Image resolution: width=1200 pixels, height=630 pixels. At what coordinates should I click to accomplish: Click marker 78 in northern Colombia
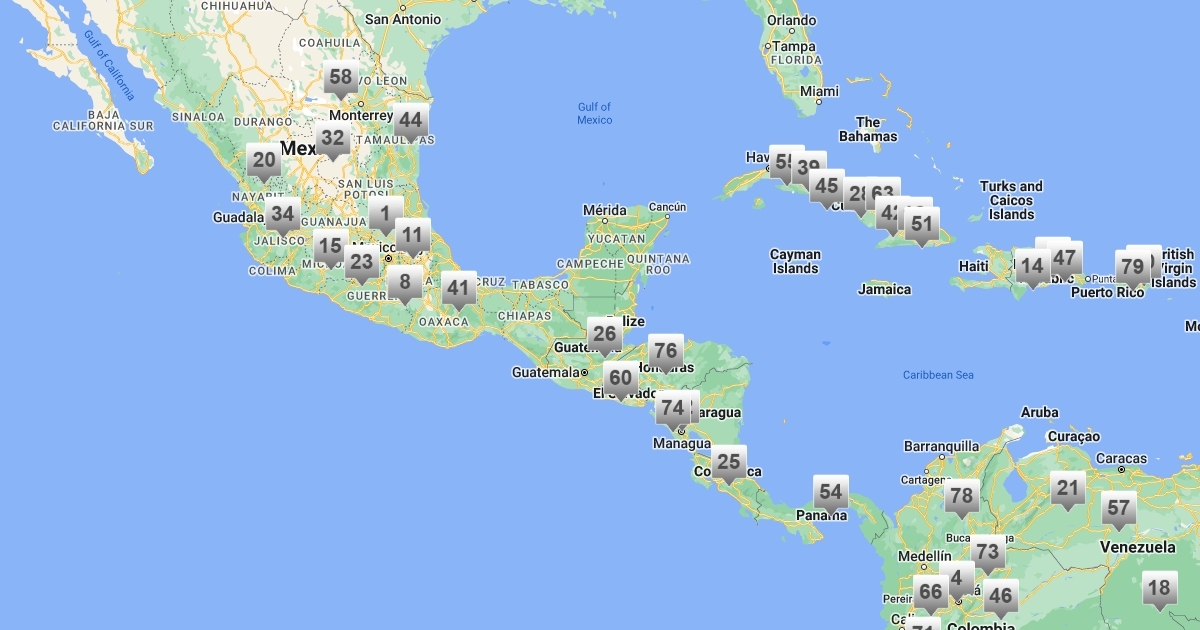(x=962, y=496)
